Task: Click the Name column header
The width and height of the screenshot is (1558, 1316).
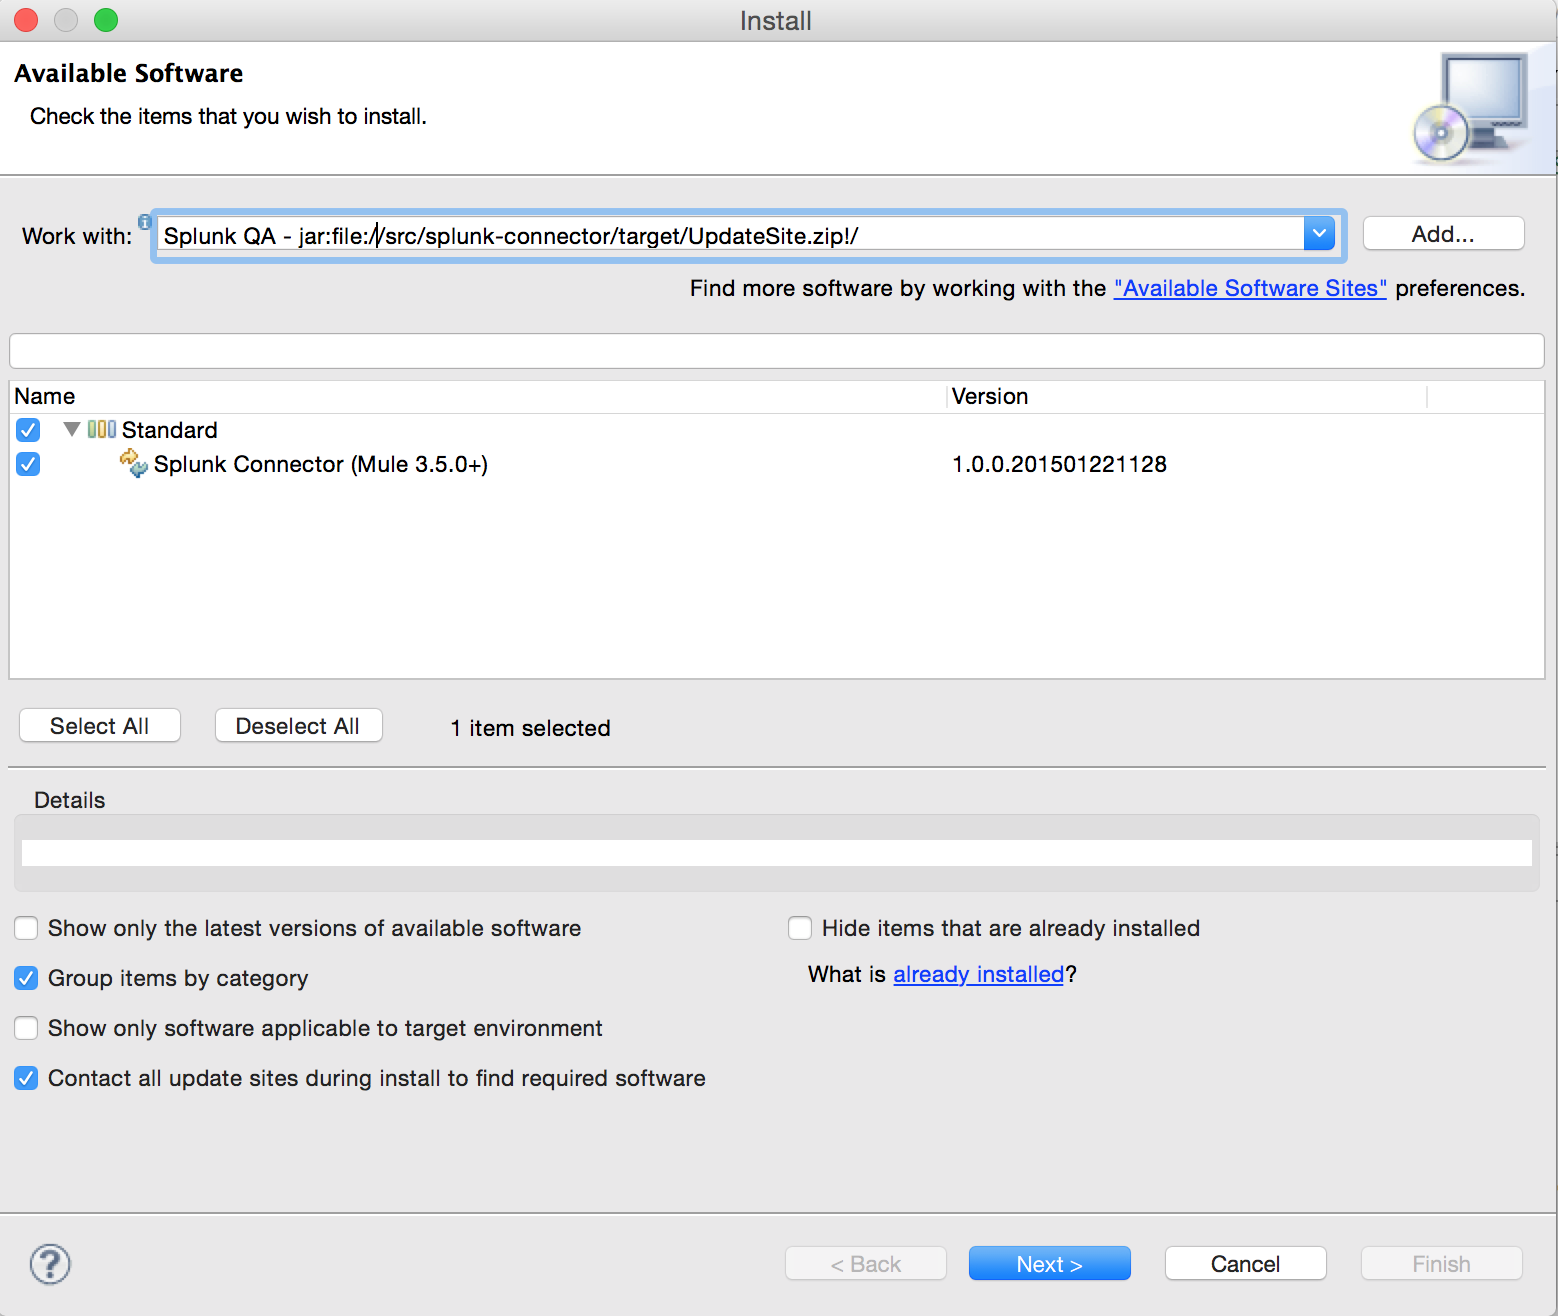Action: coord(478,396)
